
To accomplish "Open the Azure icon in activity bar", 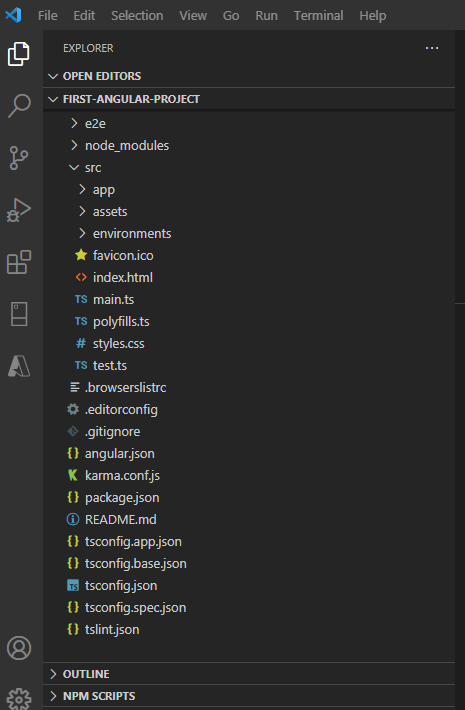I will coord(19,366).
